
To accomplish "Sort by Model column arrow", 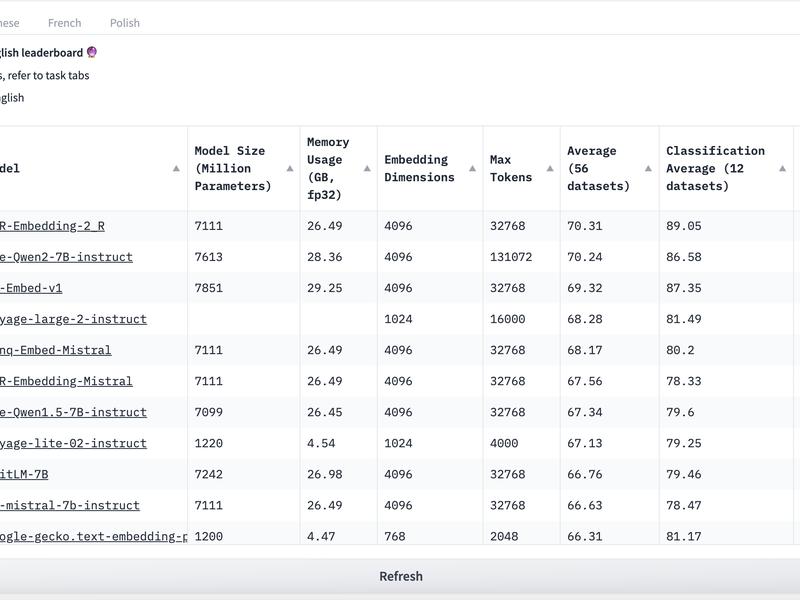I will [x=176, y=168].
